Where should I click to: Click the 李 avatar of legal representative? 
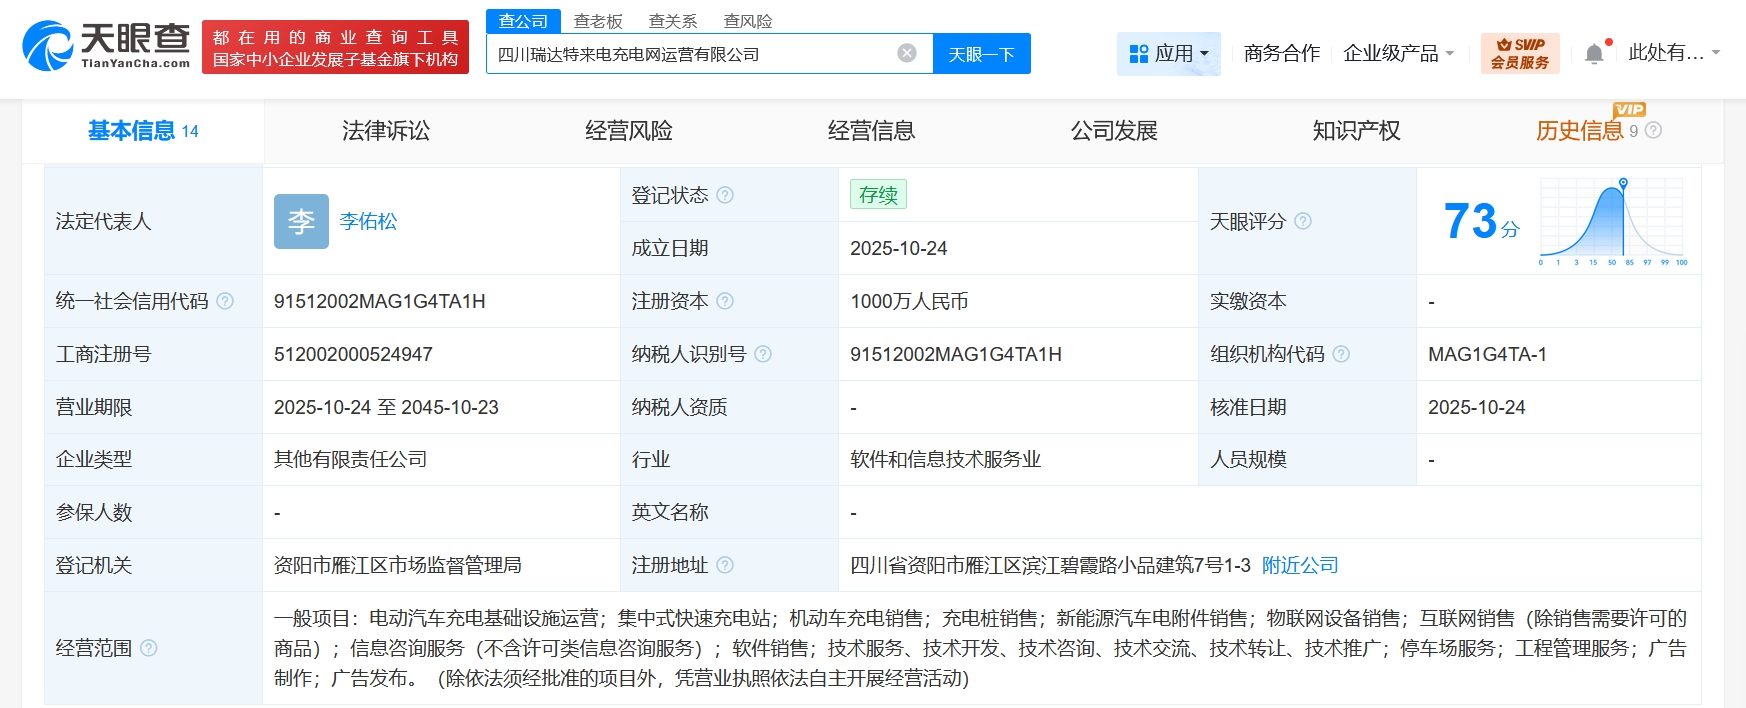click(301, 221)
